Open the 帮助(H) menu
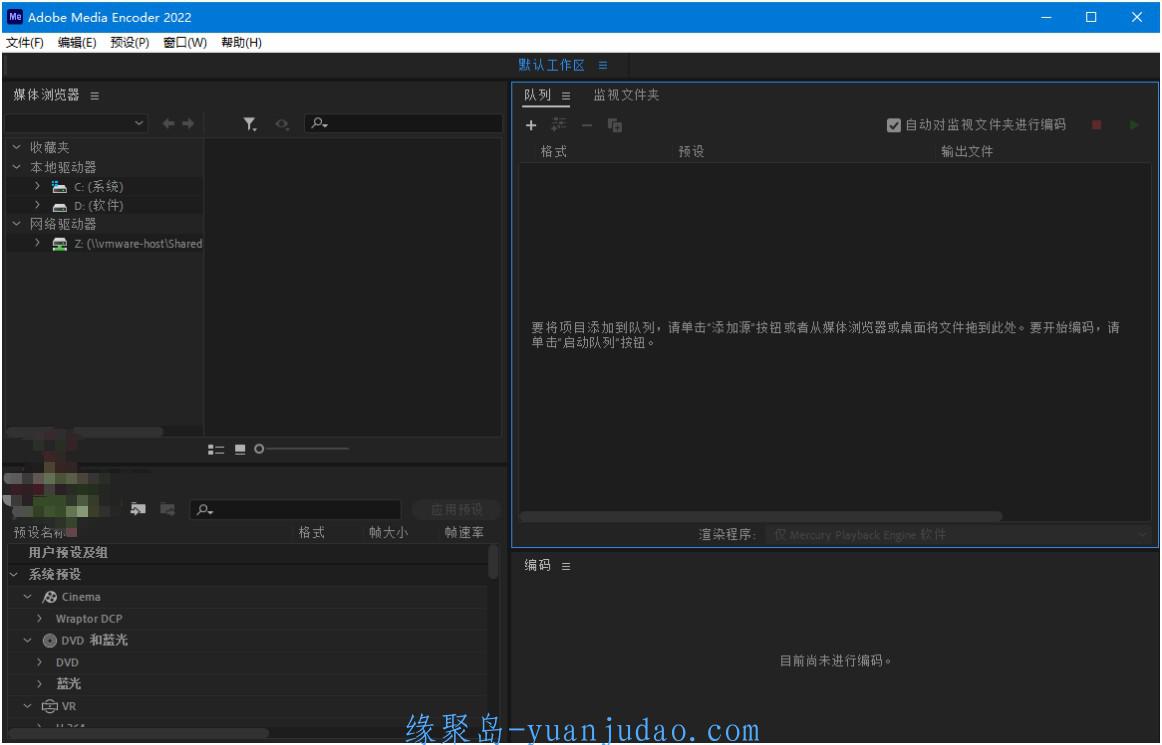 point(242,42)
